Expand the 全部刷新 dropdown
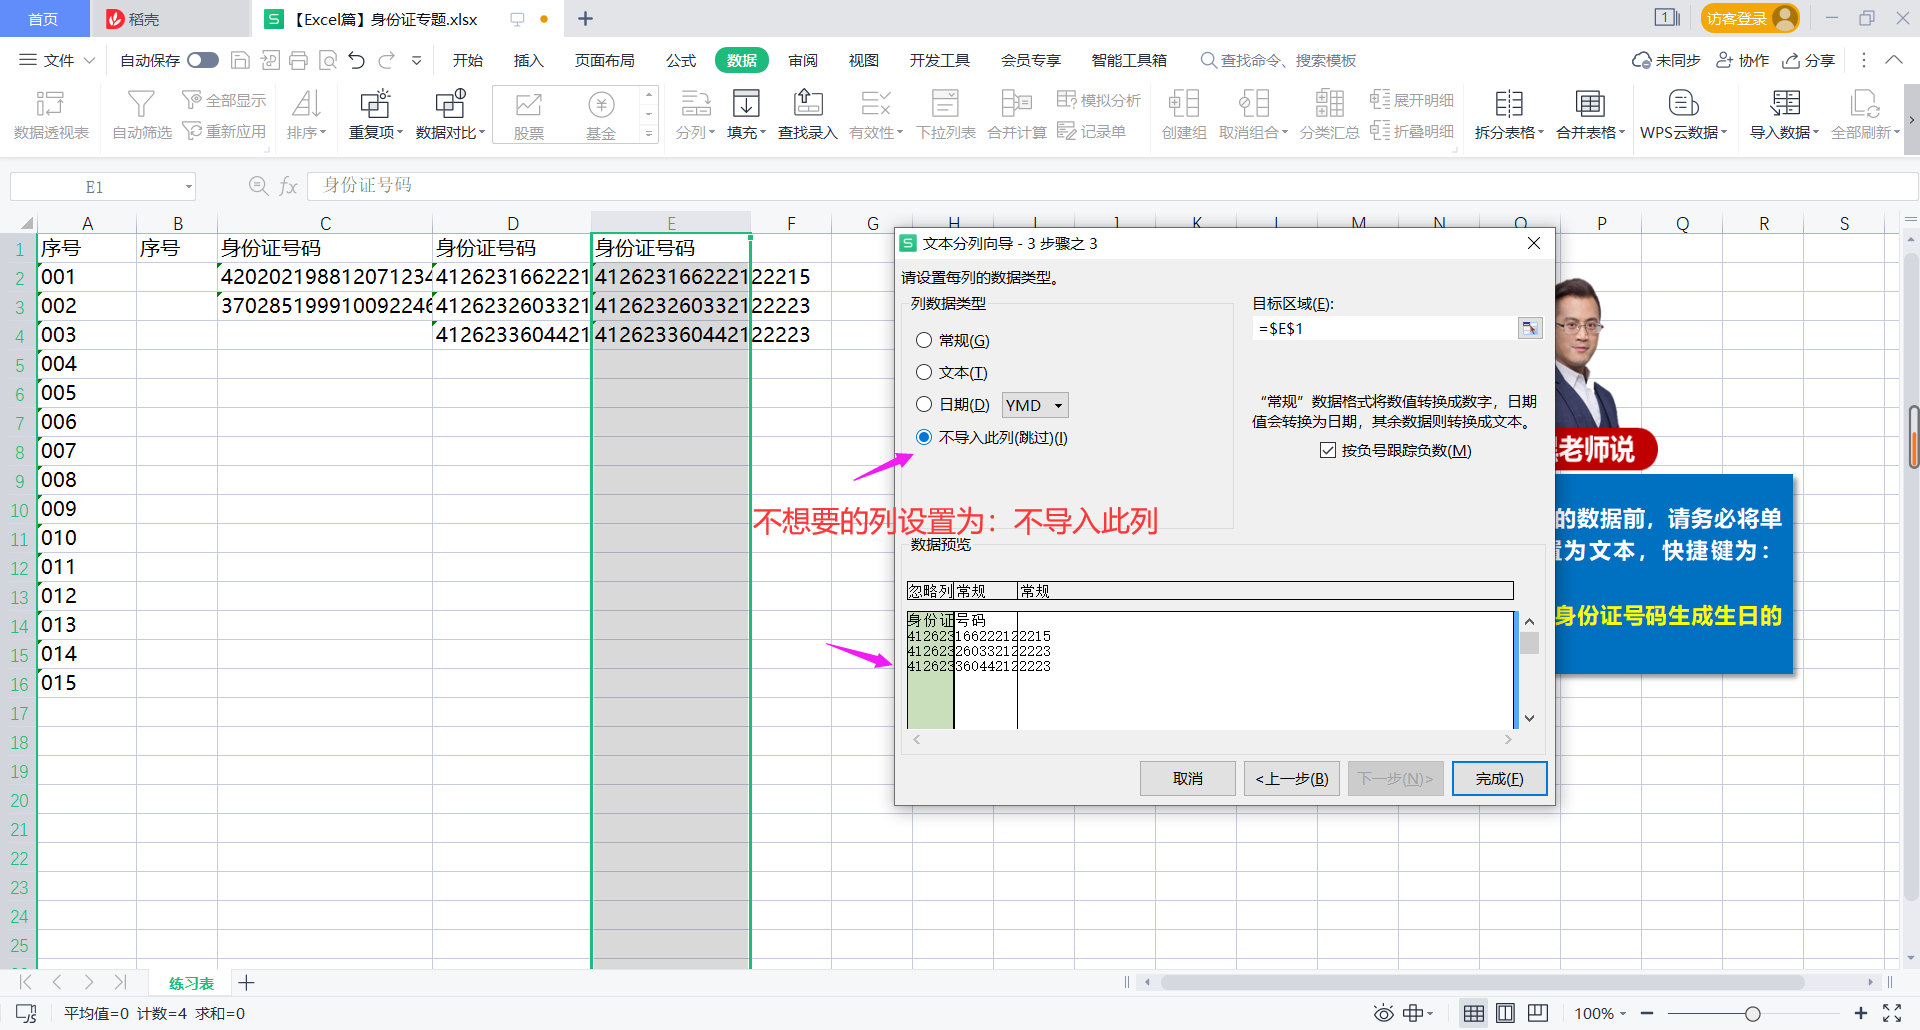The width and height of the screenshot is (1920, 1030). click(x=1896, y=133)
